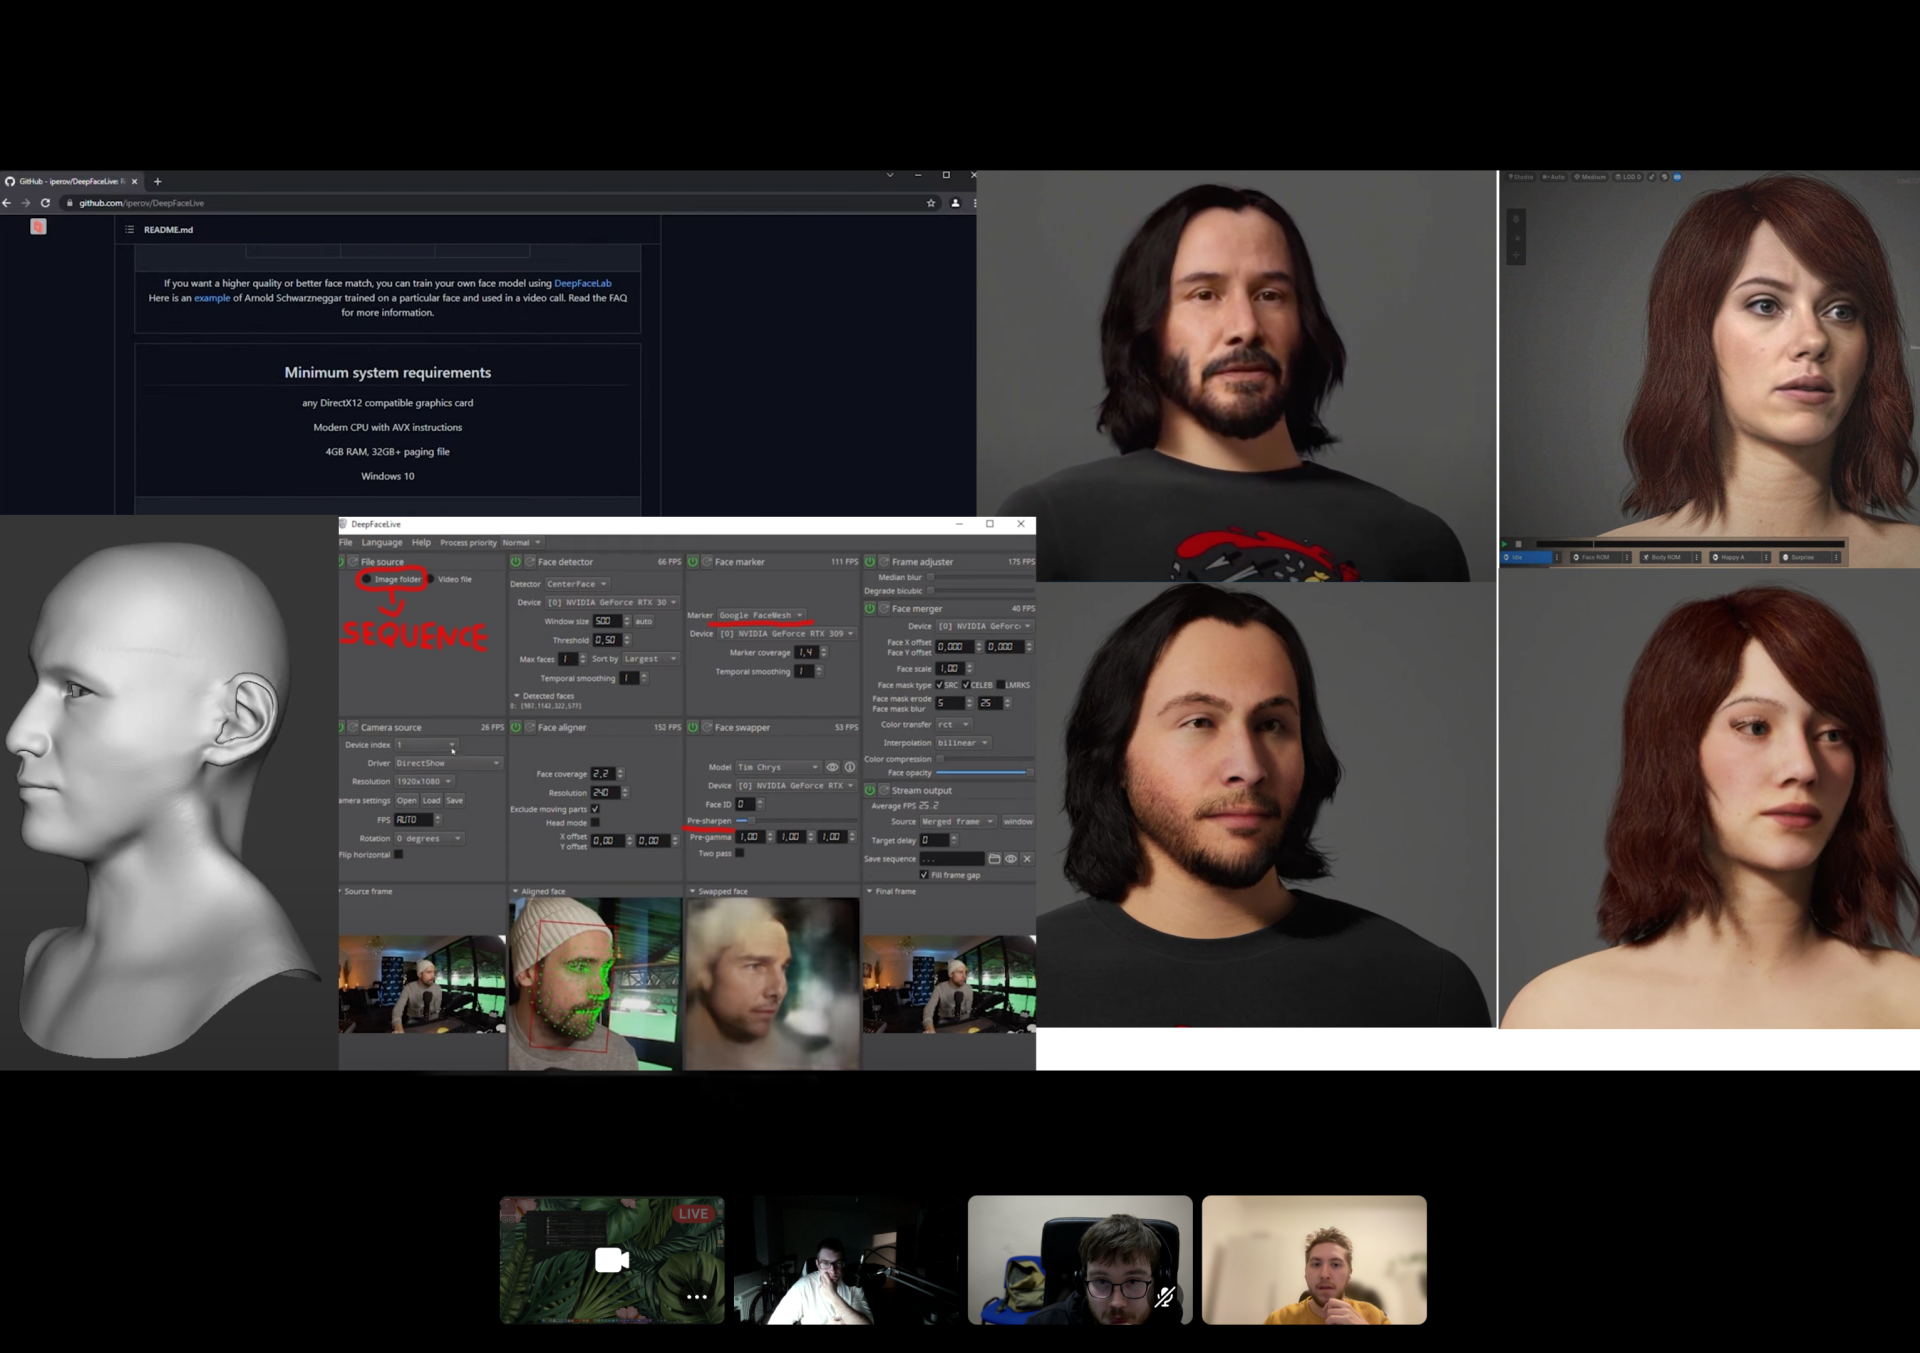Viewport: 1920px width, 1353px height.
Task: Select Video file radio button
Action: (x=431, y=579)
